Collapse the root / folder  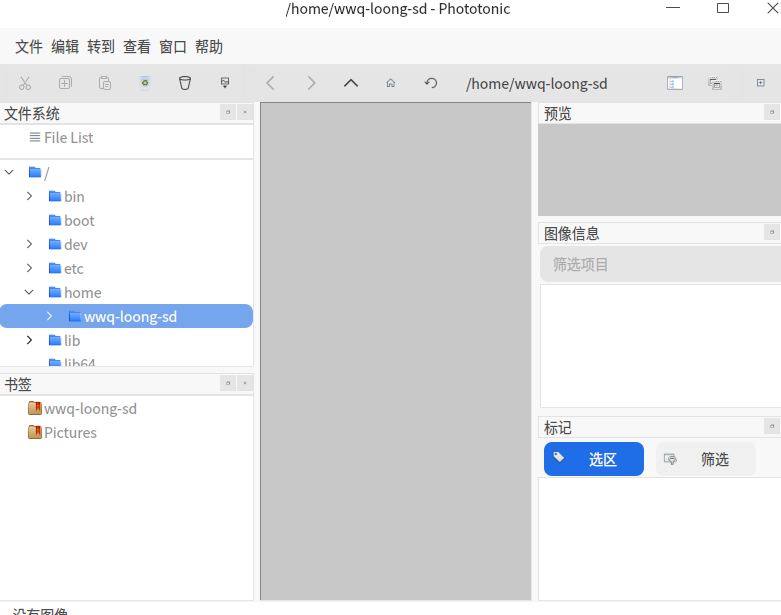(9, 172)
